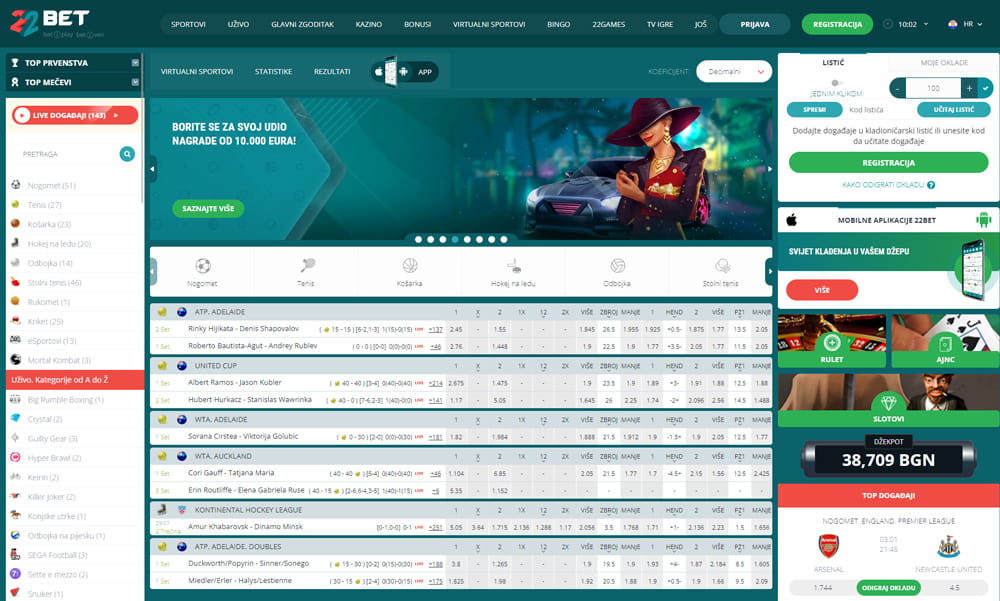This screenshot has width=1000, height=601.
Task: Go to previous banner slide
Action: pos(152,169)
